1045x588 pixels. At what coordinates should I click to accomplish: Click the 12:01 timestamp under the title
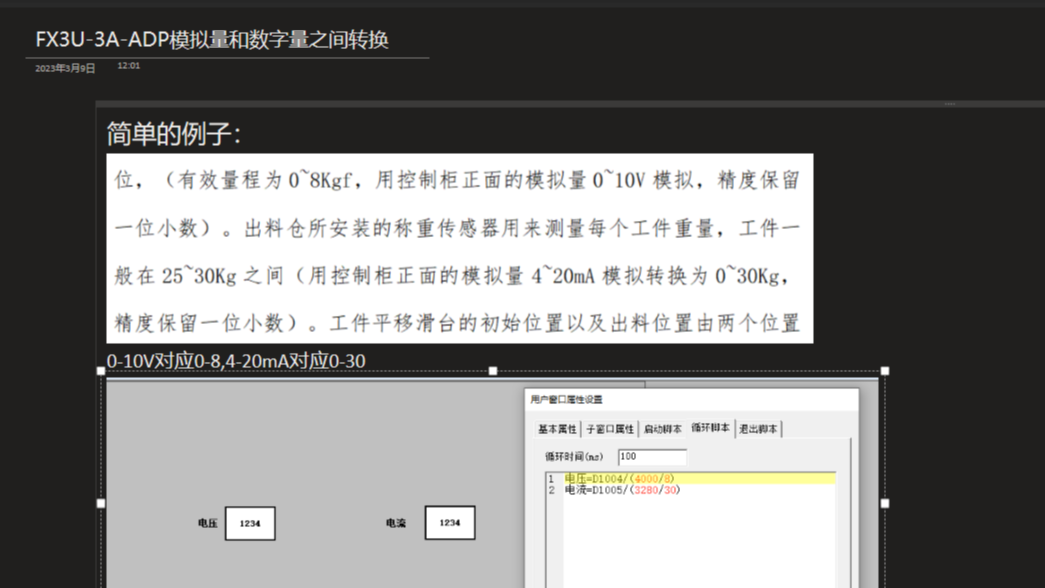tap(130, 64)
